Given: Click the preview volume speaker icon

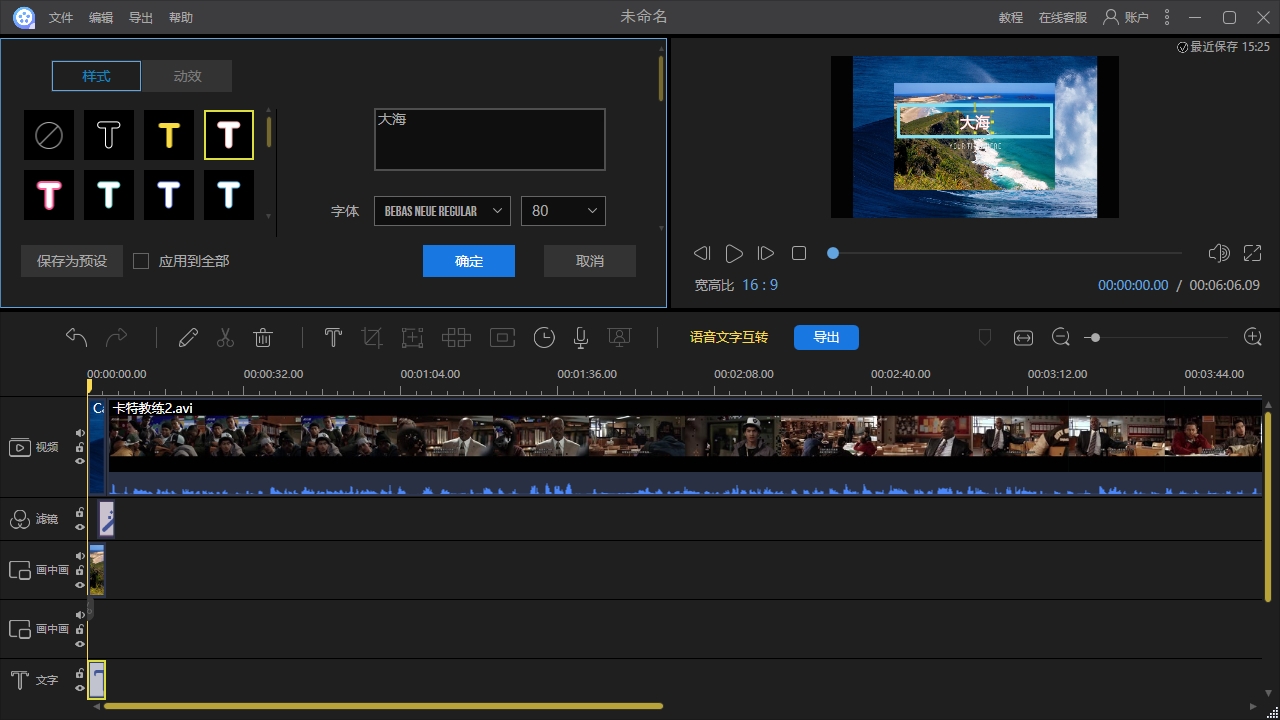Looking at the screenshot, I should [1218, 253].
